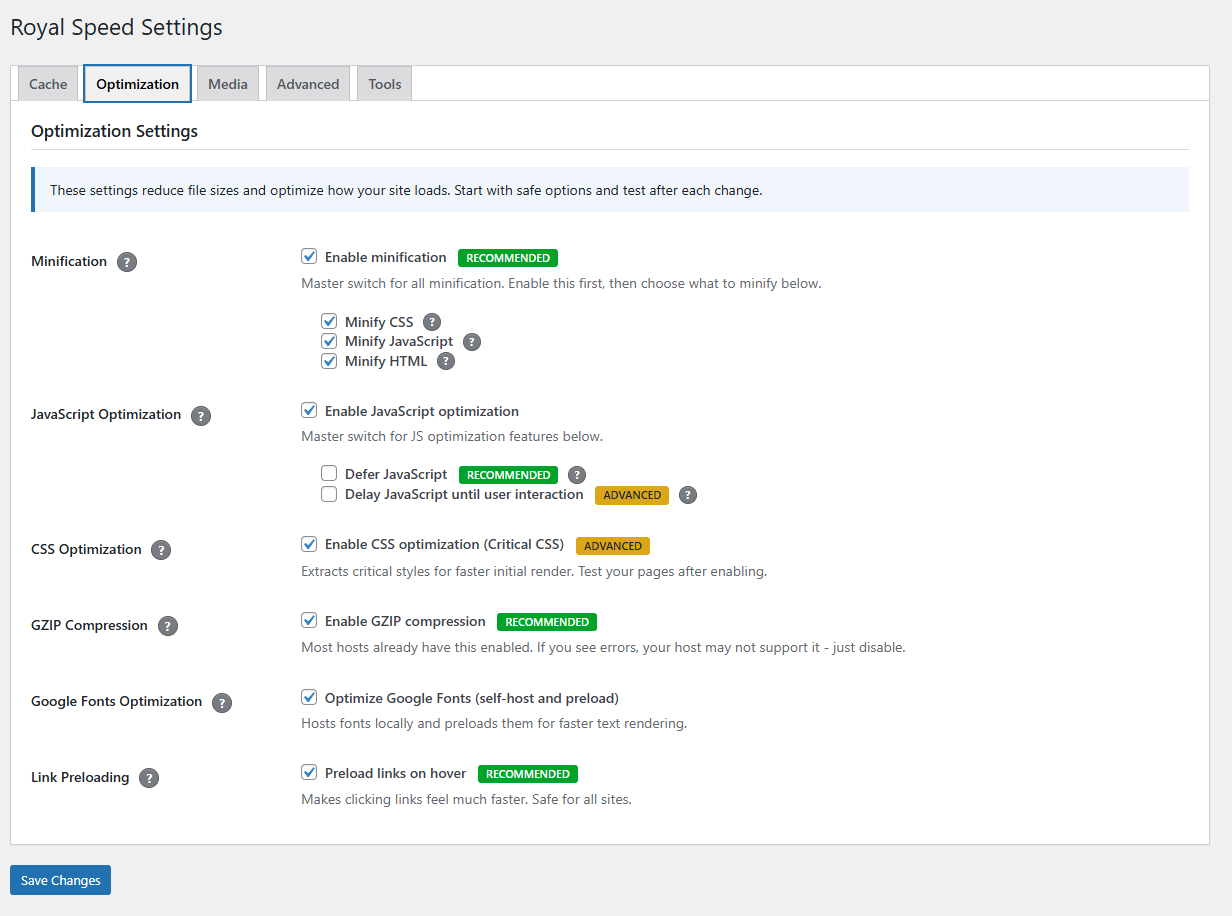Click the Defer JavaScript help icon
The height and width of the screenshot is (916, 1232).
576,474
